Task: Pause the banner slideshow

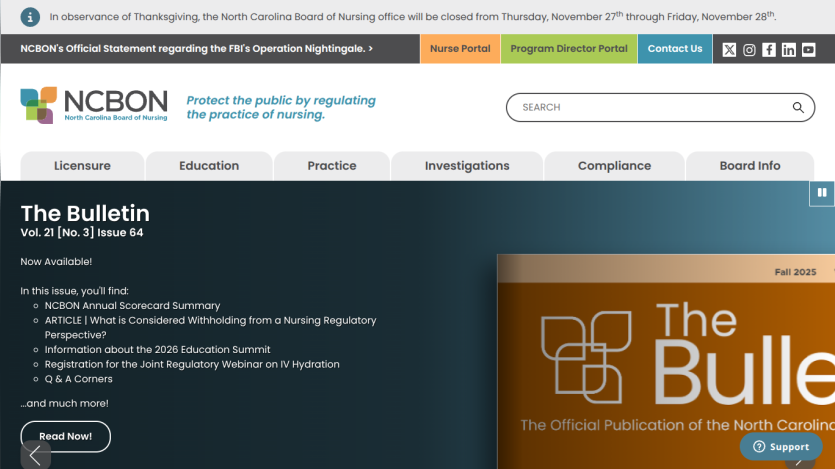Action: (822, 193)
